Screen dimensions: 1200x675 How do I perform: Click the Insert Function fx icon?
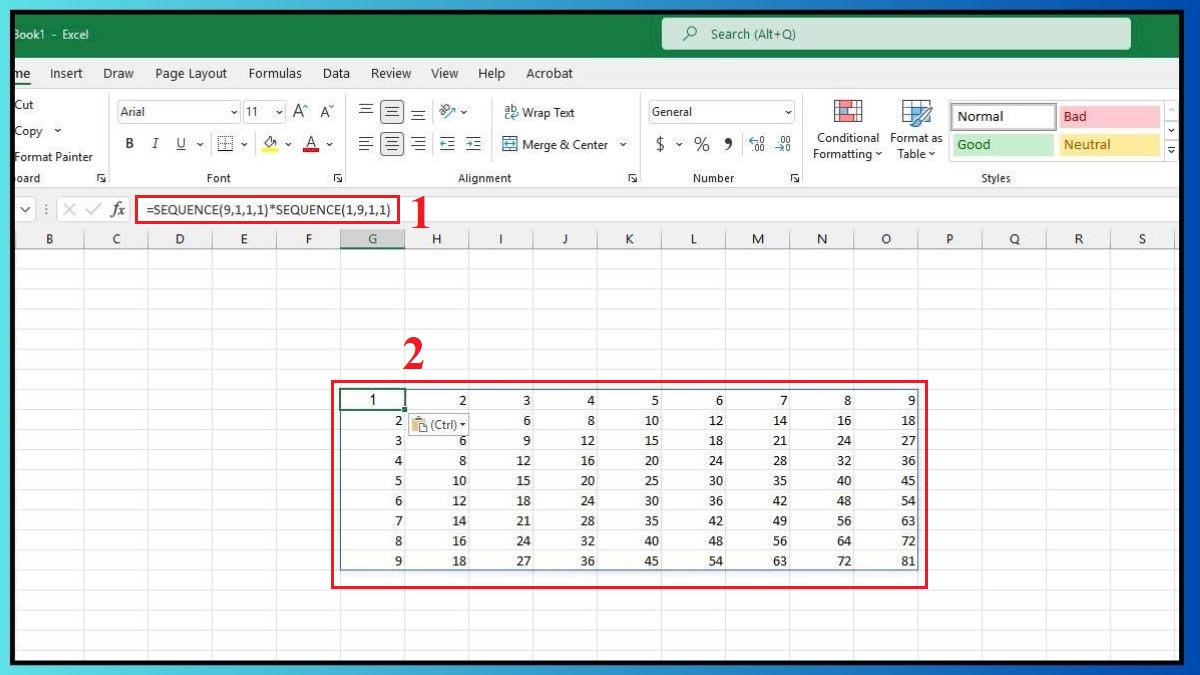click(118, 209)
